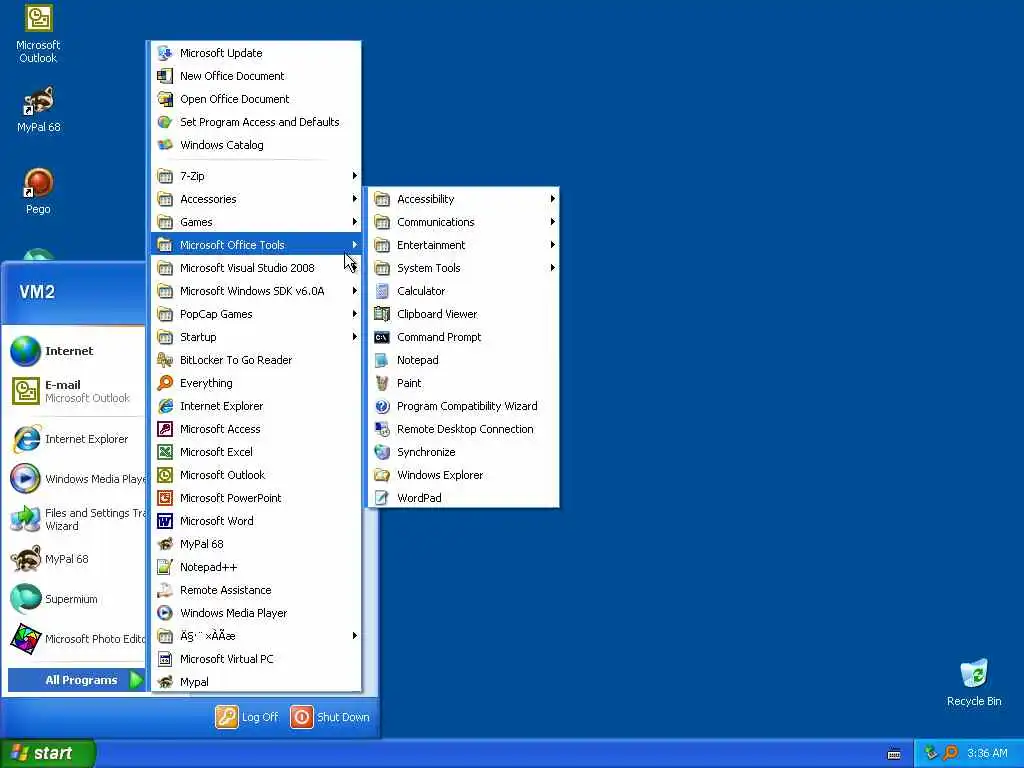This screenshot has width=1024, height=768.
Task: Open Files and Settings Transfer Wizard
Action: pos(76,519)
